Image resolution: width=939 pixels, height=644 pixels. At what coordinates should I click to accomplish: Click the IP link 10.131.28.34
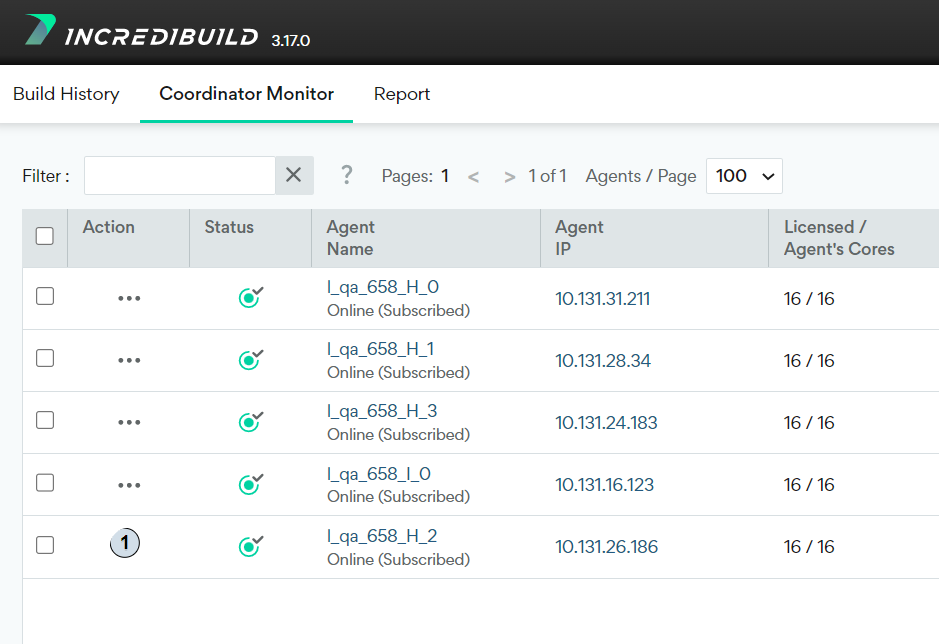601,360
